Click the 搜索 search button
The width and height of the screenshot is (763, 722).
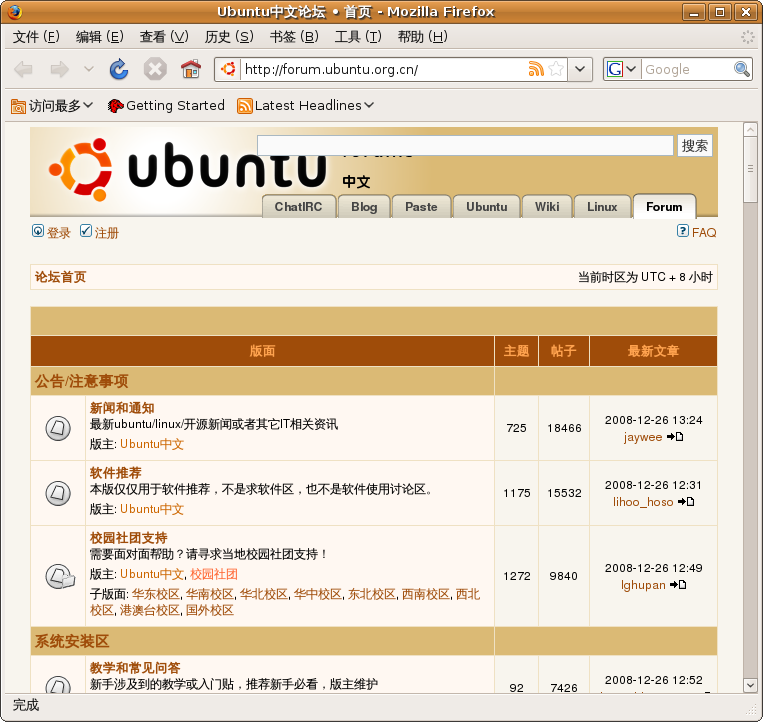coord(694,145)
